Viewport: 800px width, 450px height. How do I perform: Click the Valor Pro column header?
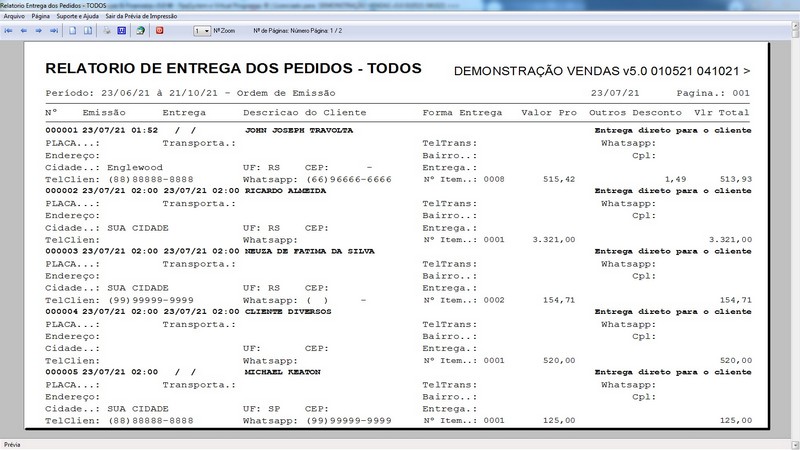tap(549, 113)
